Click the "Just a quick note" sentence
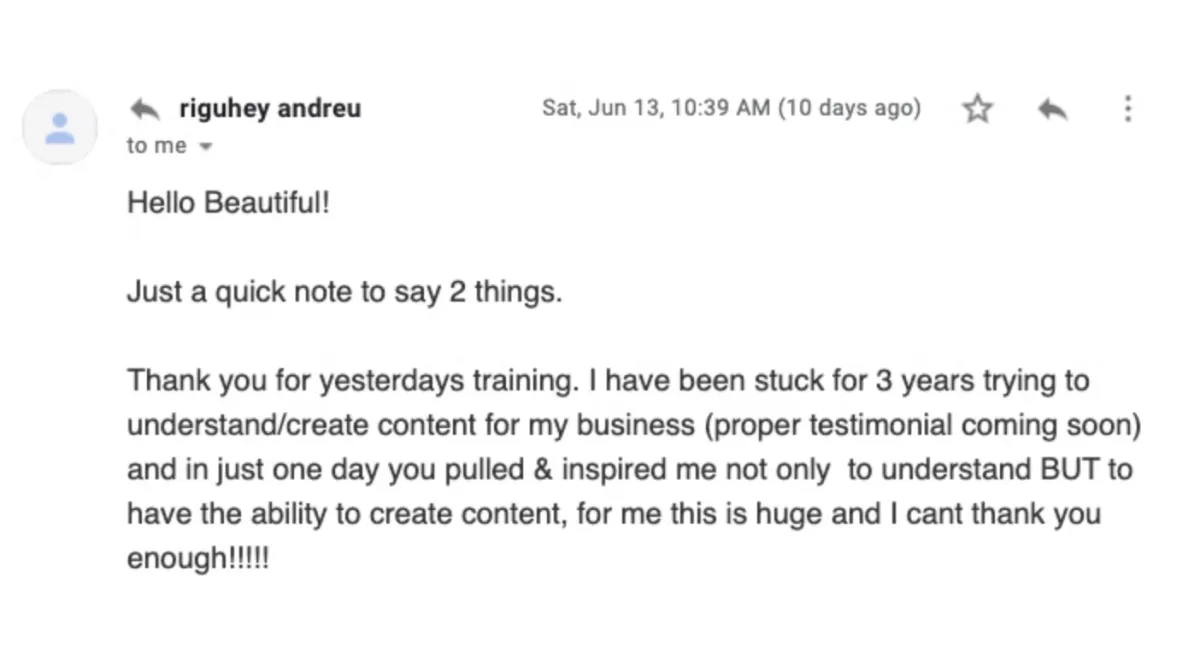Screen dimensions: 1200x651 click(x=344, y=293)
